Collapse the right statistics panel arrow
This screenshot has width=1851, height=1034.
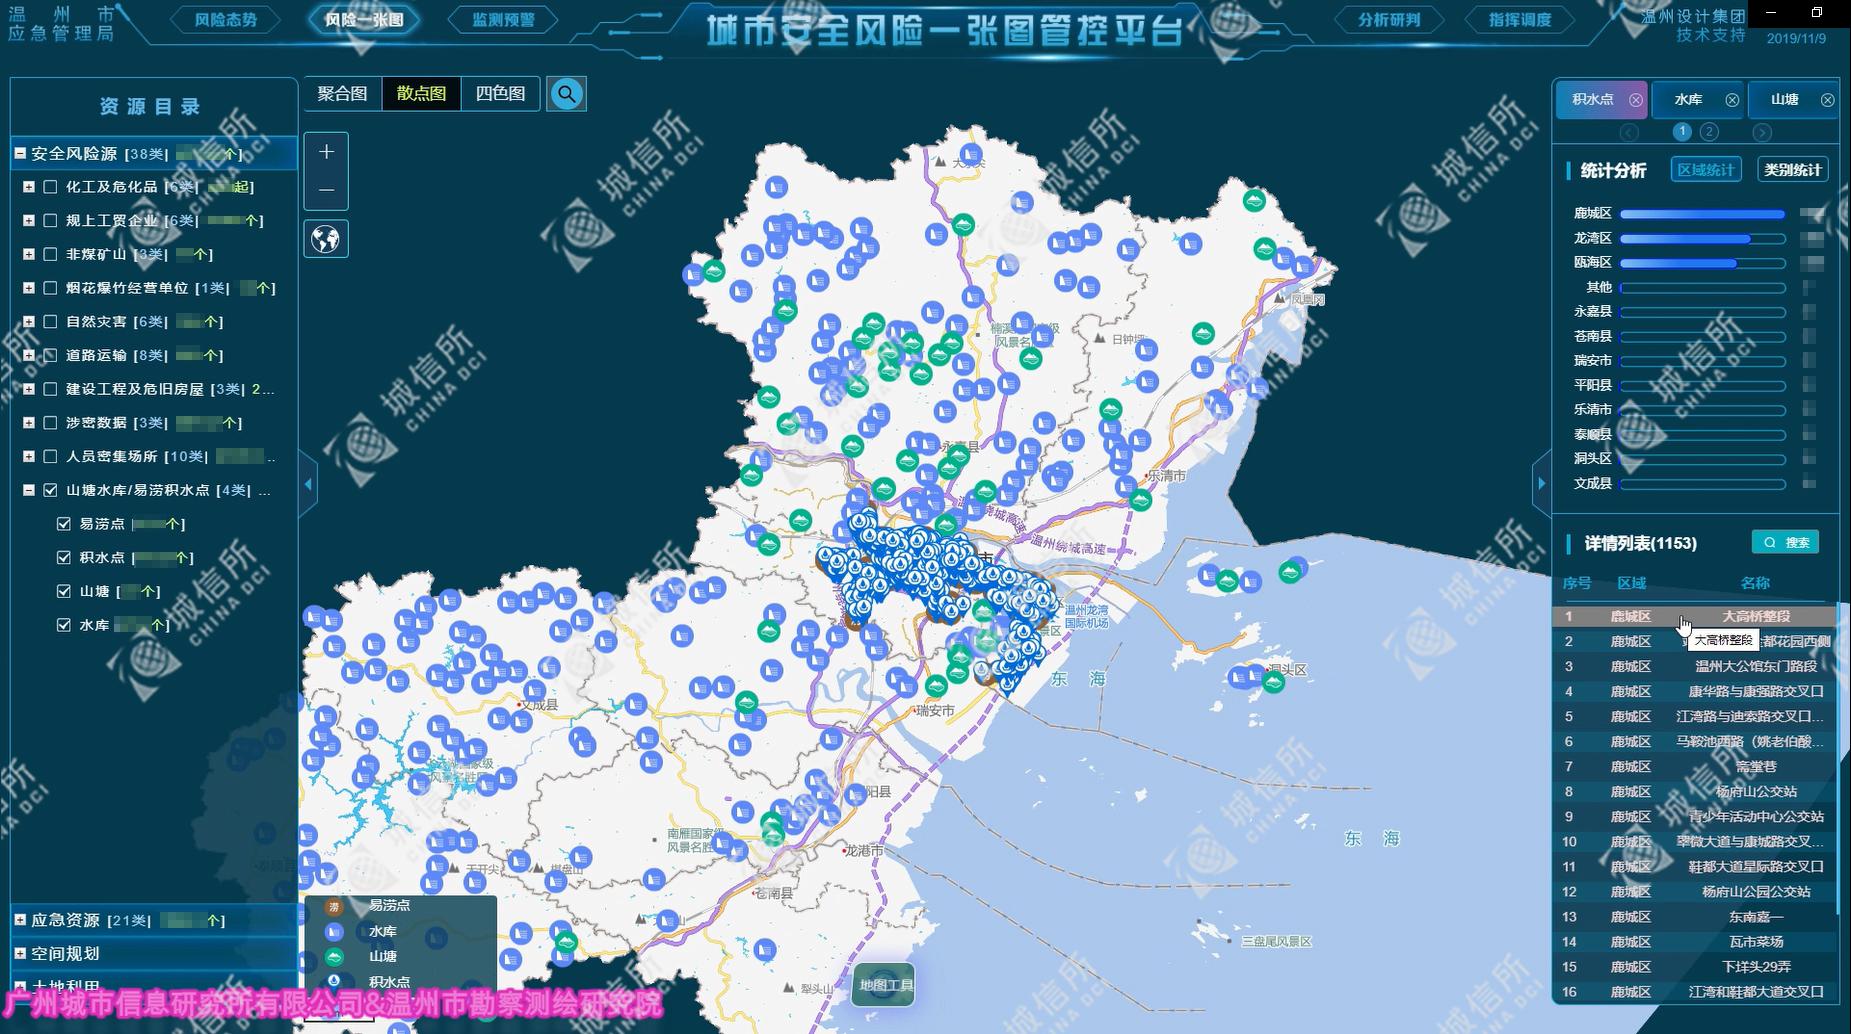point(1541,484)
